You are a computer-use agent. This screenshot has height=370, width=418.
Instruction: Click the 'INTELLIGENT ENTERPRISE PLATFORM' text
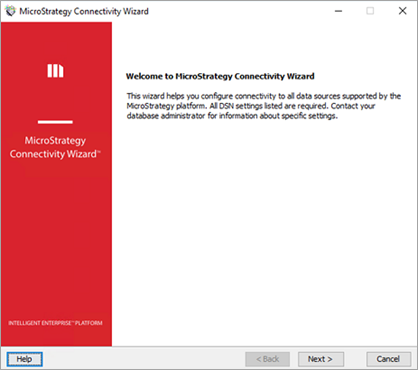pos(55,323)
